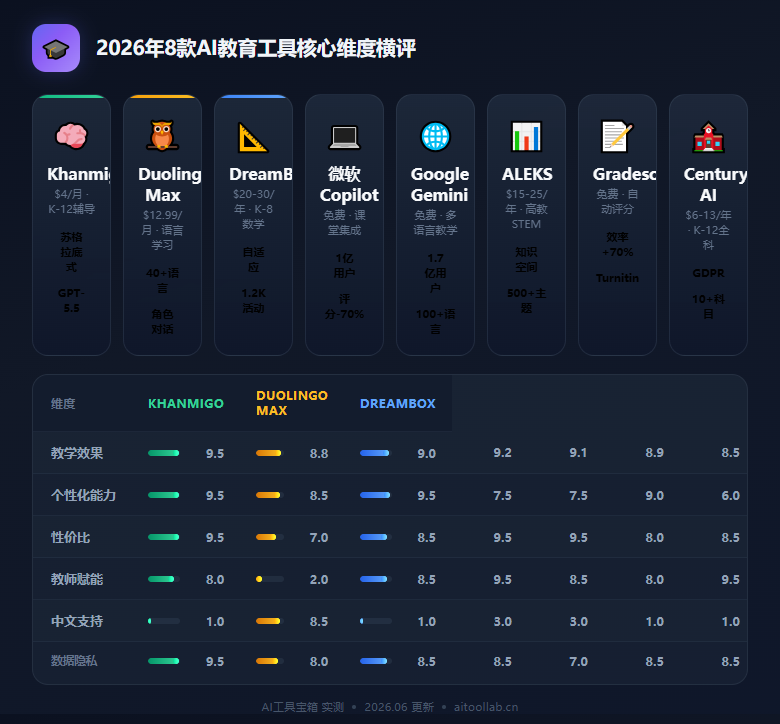Click last-column score 6.0 in 个性化能力 row

pyautogui.click(x=730, y=496)
